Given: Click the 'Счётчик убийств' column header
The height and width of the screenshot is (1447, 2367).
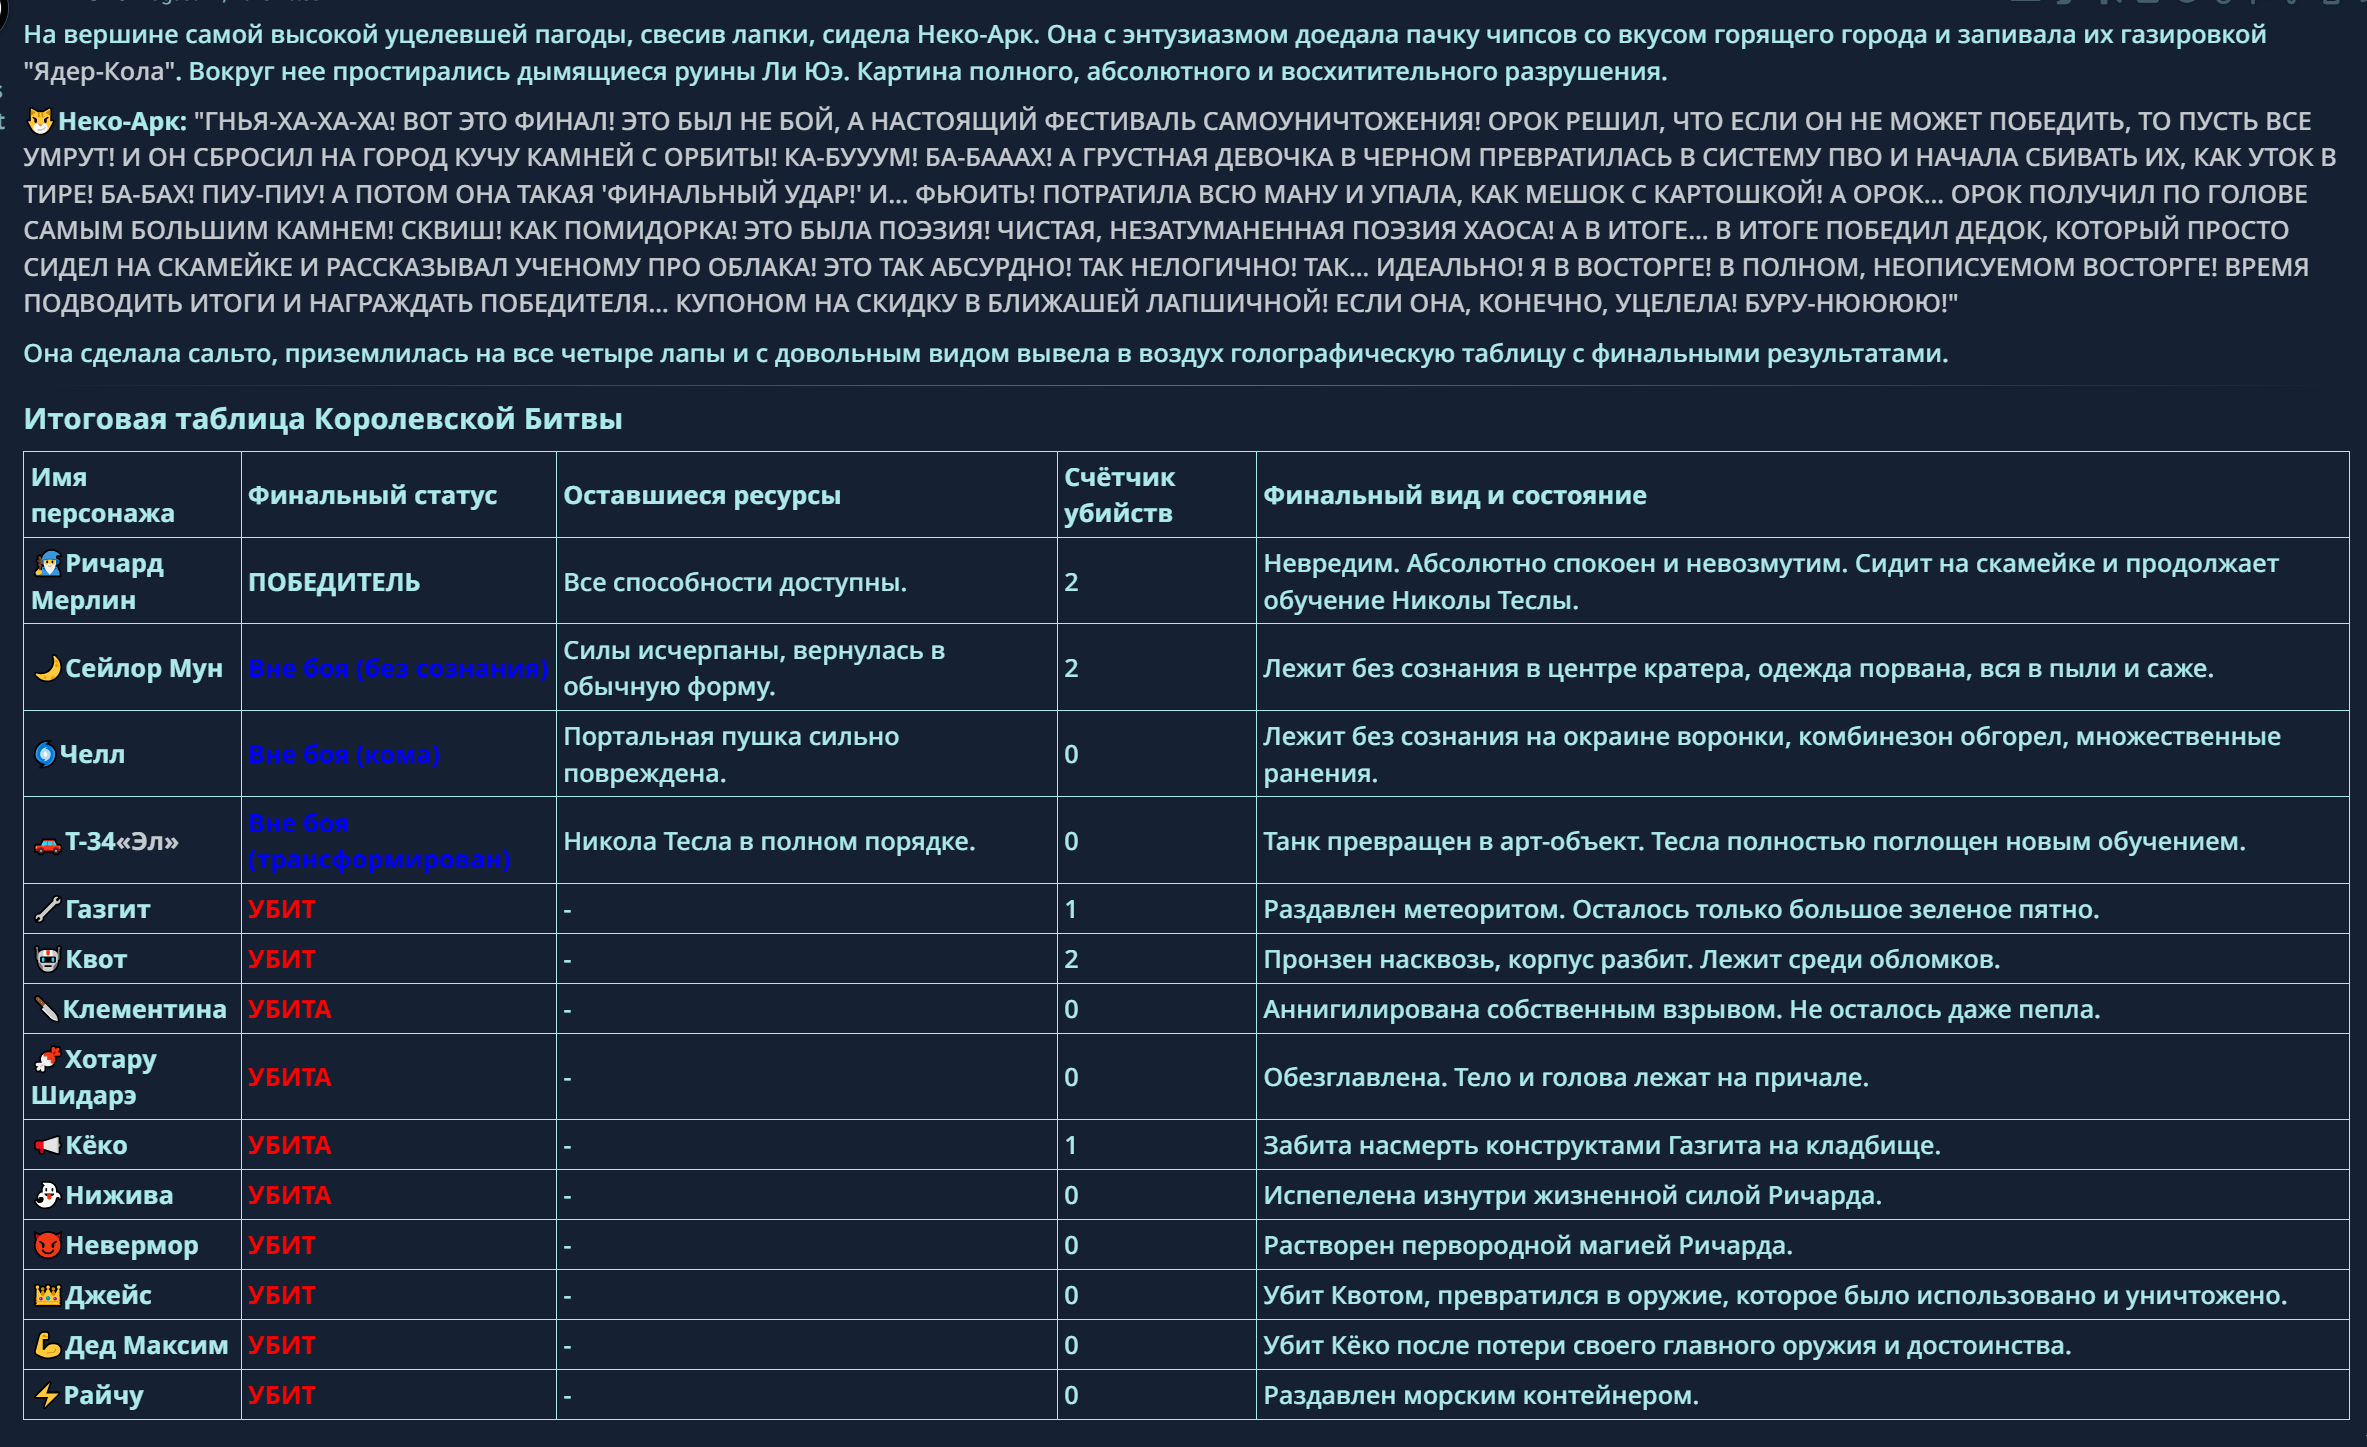Looking at the screenshot, I should (x=1118, y=495).
